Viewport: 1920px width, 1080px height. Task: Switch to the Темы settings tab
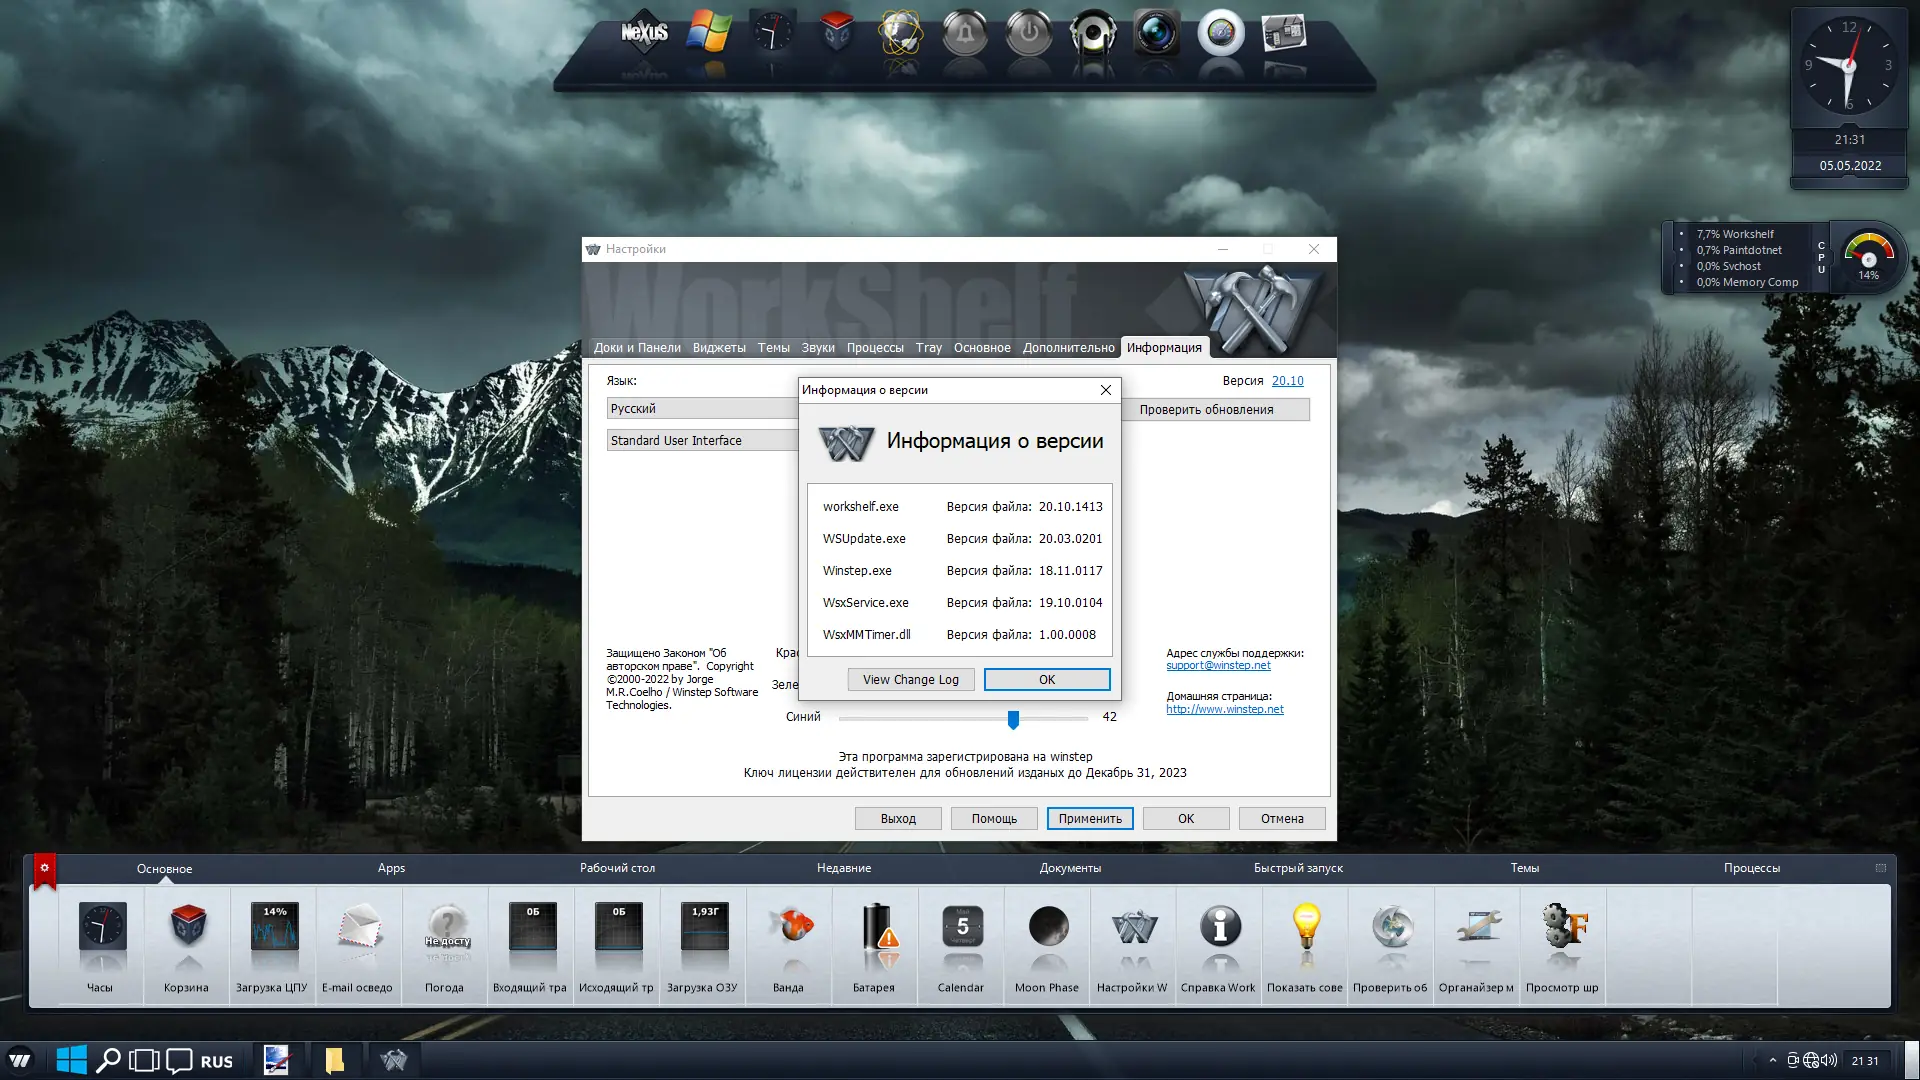[773, 348]
